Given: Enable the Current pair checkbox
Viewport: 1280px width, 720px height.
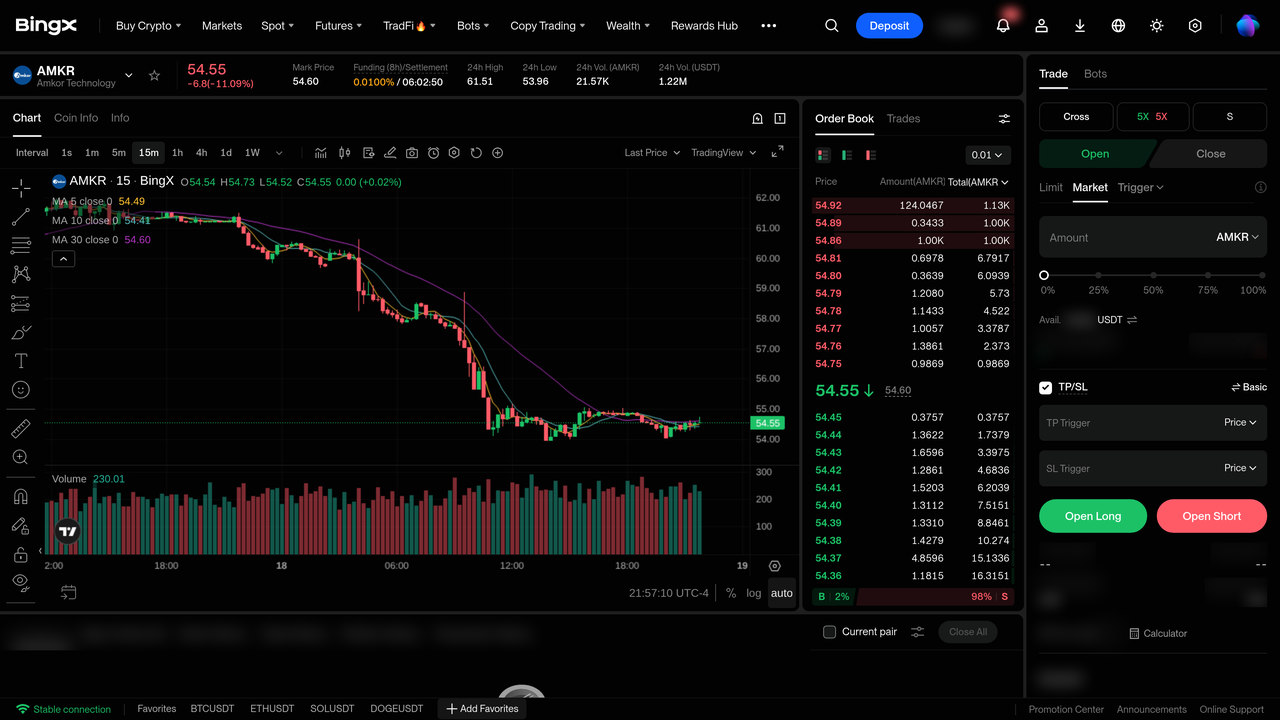Looking at the screenshot, I should [x=829, y=632].
